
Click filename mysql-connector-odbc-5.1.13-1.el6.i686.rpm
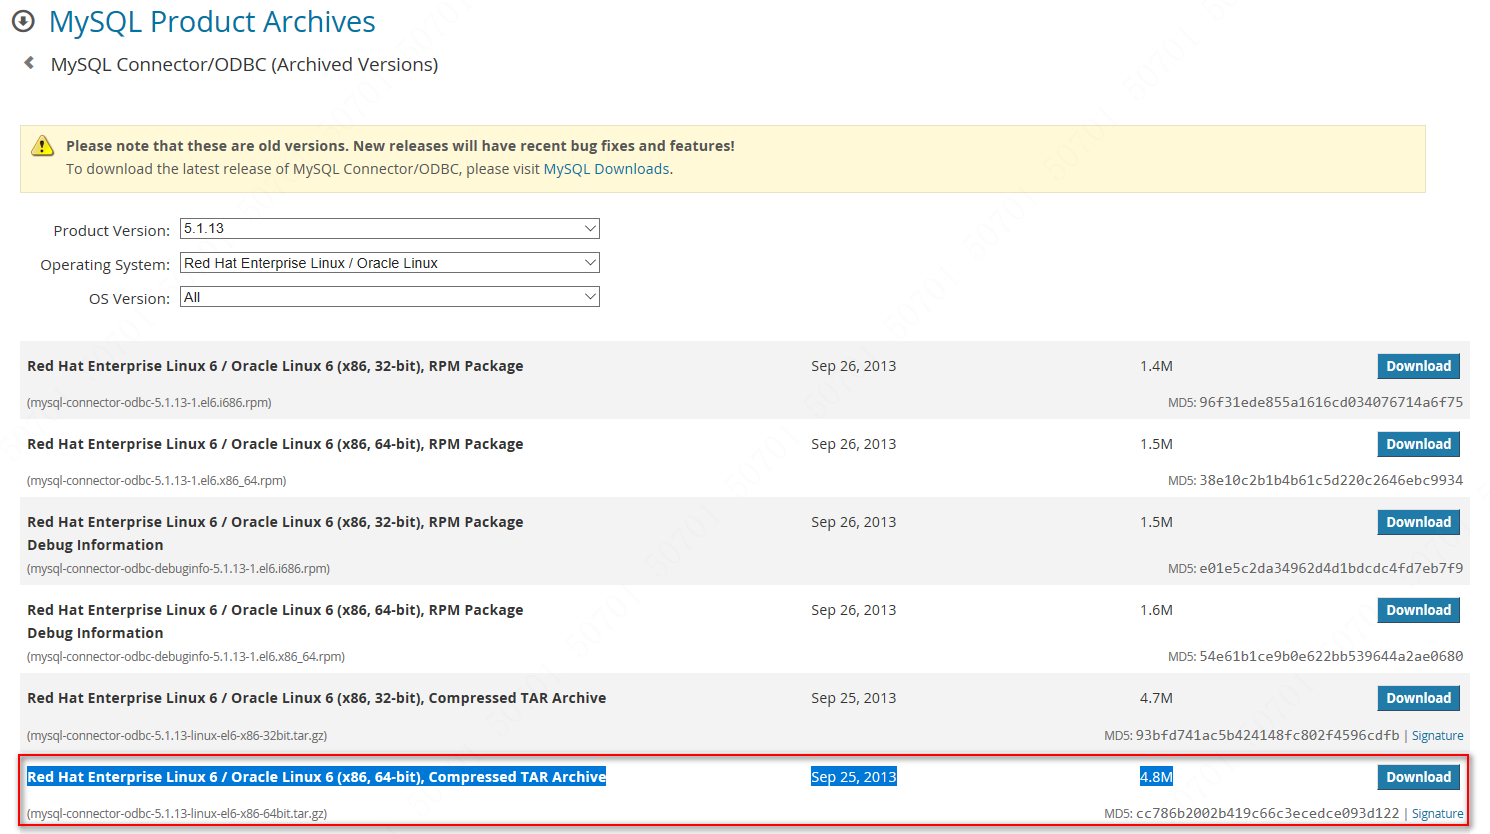tap(149, 403)
